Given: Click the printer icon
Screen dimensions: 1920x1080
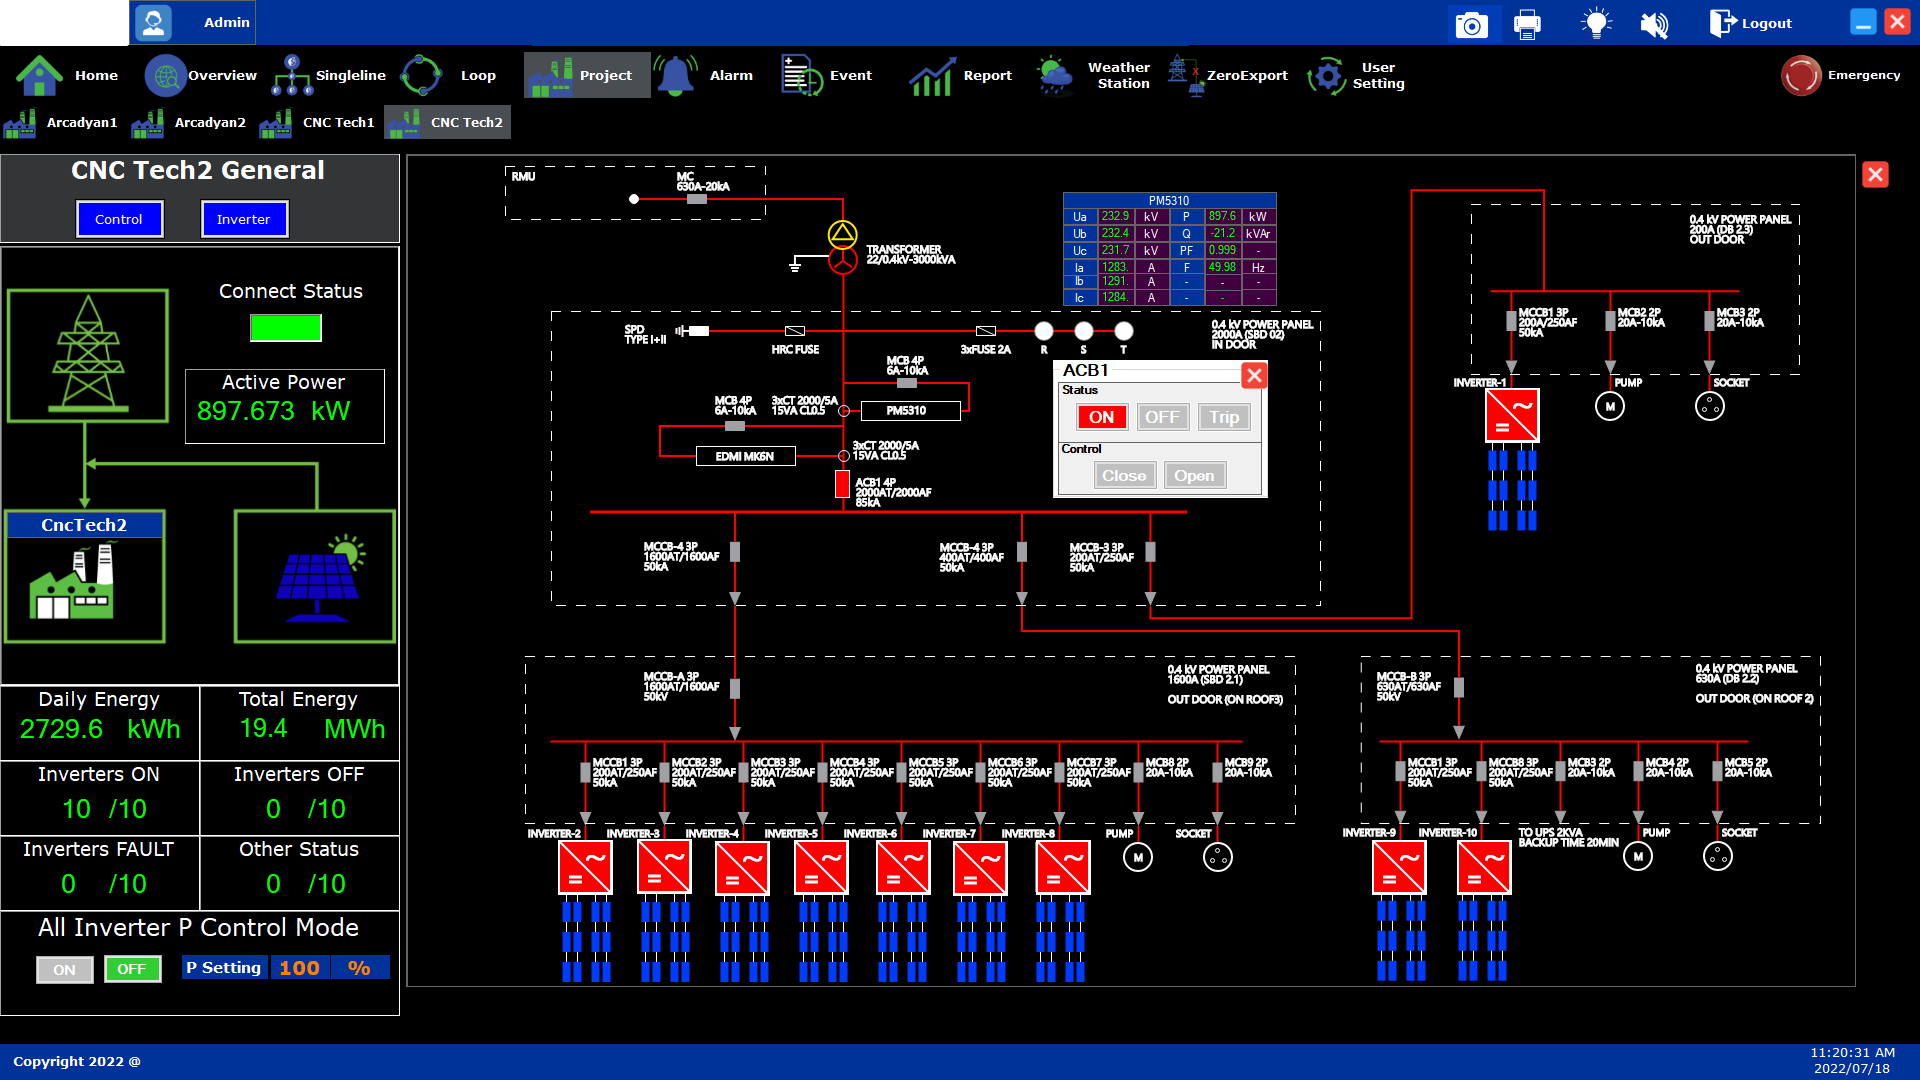Looking at the screenshot, I should [1527, 23].
